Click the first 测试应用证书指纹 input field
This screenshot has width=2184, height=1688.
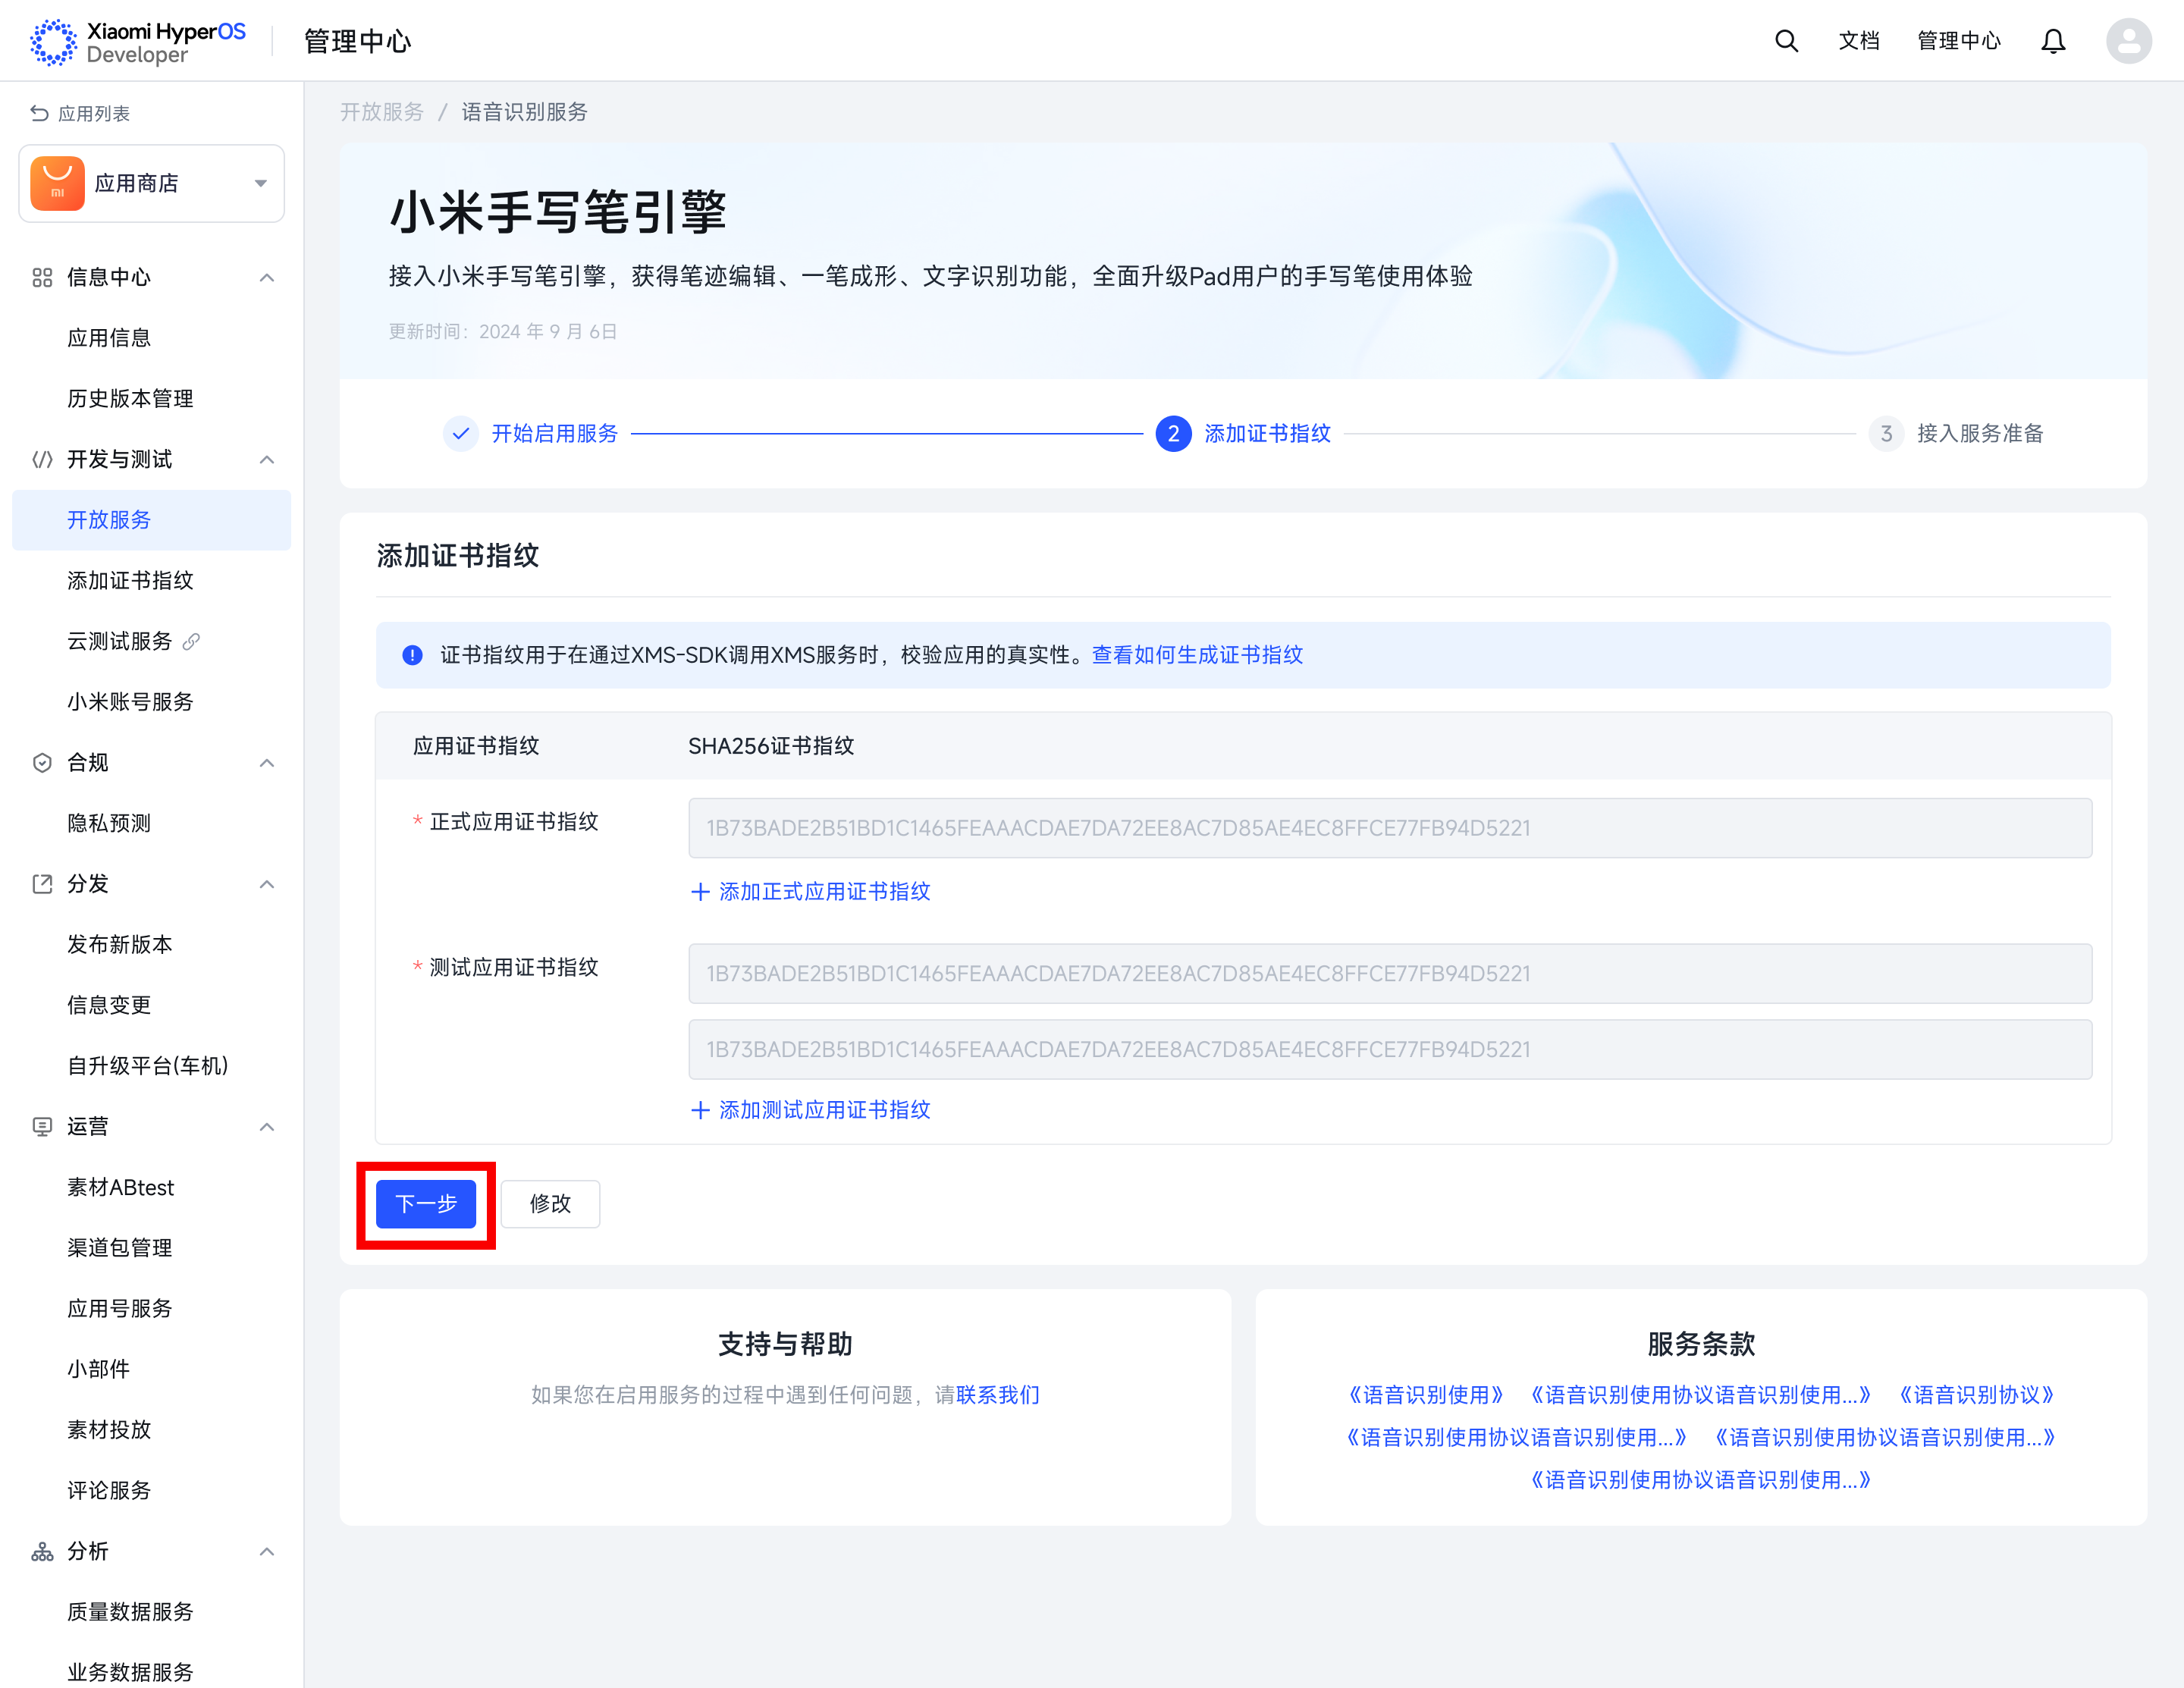coord(1390,974)
